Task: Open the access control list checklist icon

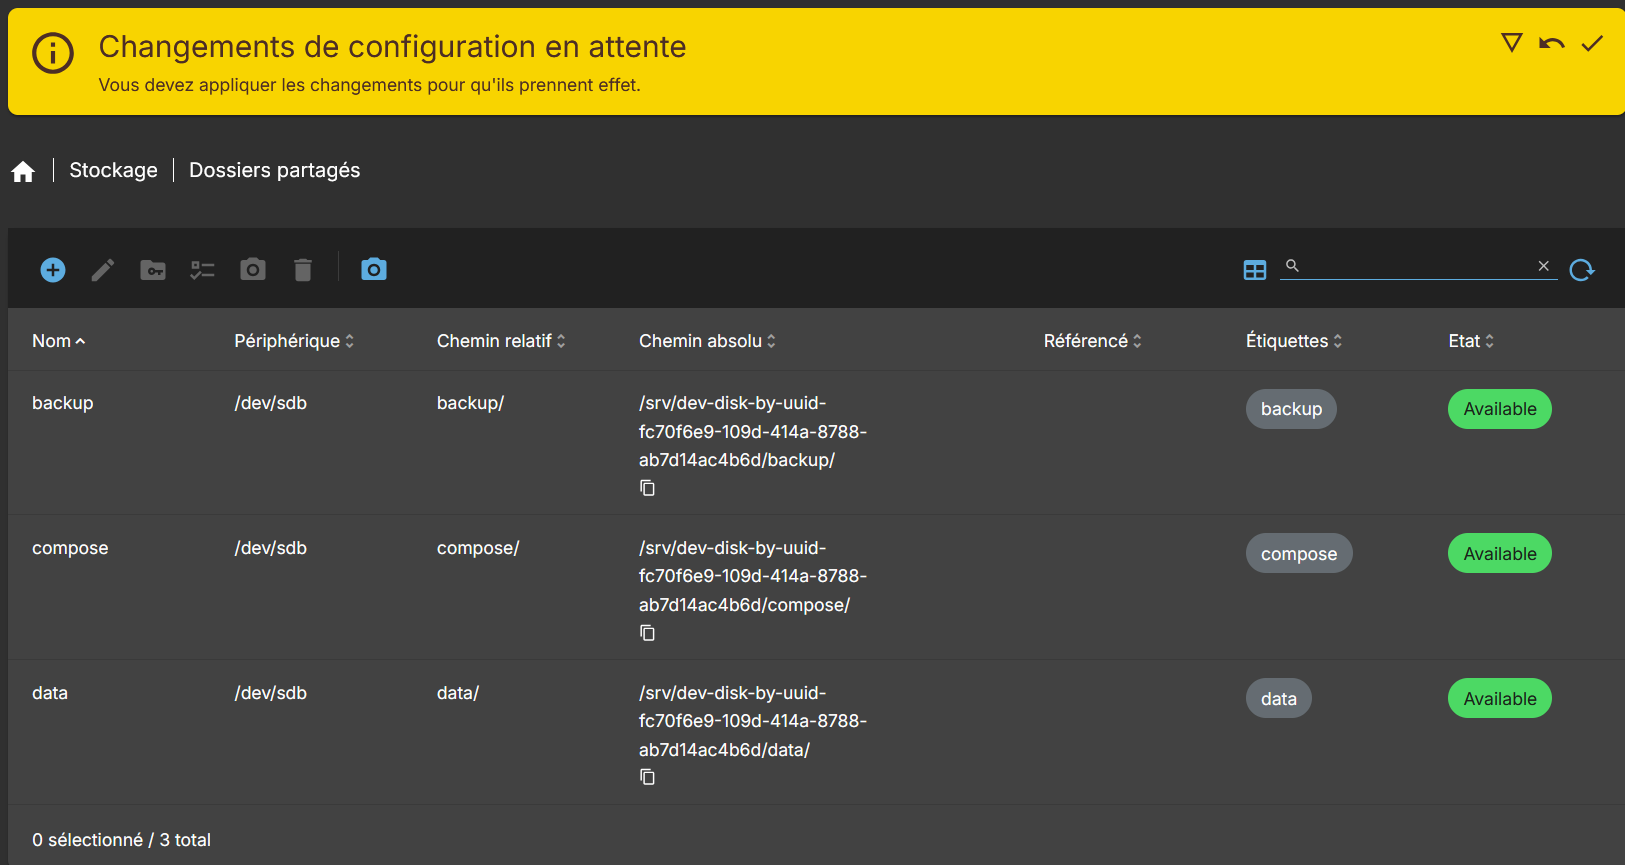Action: coord(203,270)
